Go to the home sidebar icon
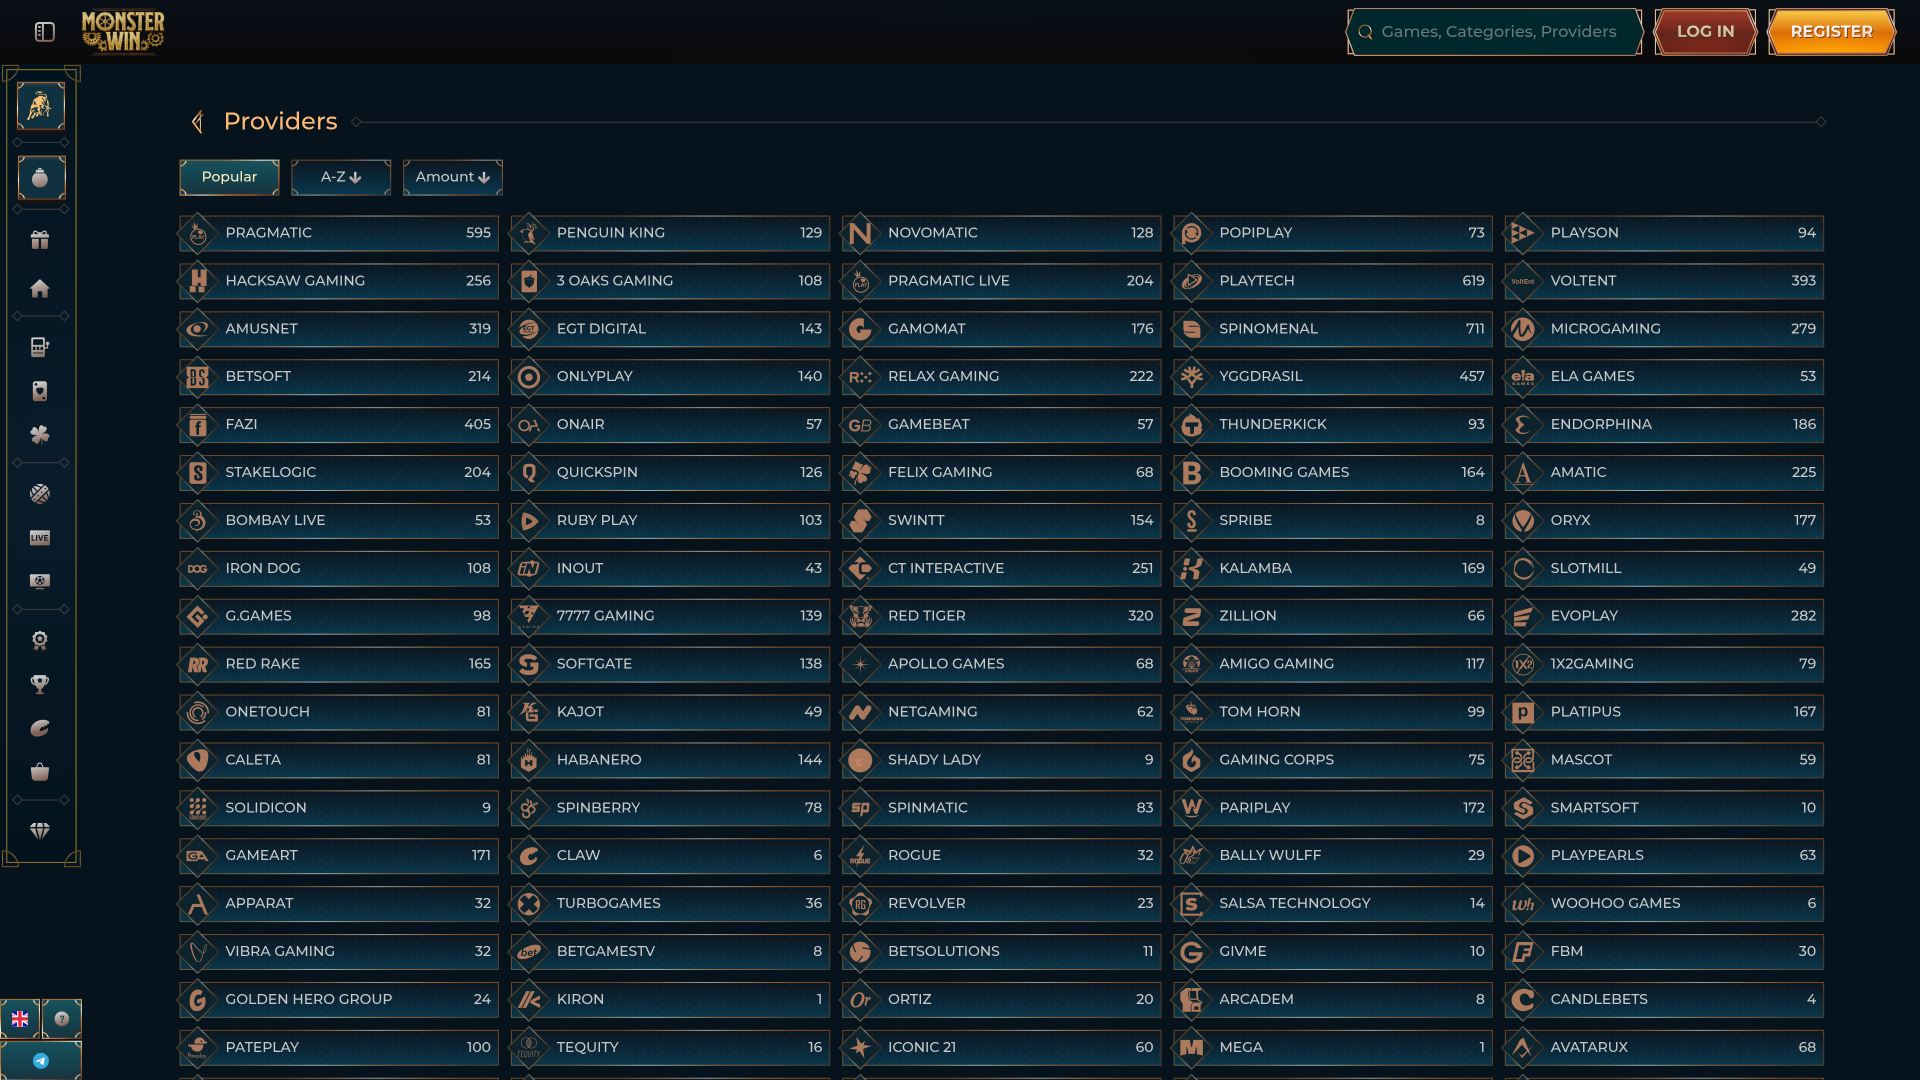The width and height of the screenshot is (1920, 1080). [40, 289]
